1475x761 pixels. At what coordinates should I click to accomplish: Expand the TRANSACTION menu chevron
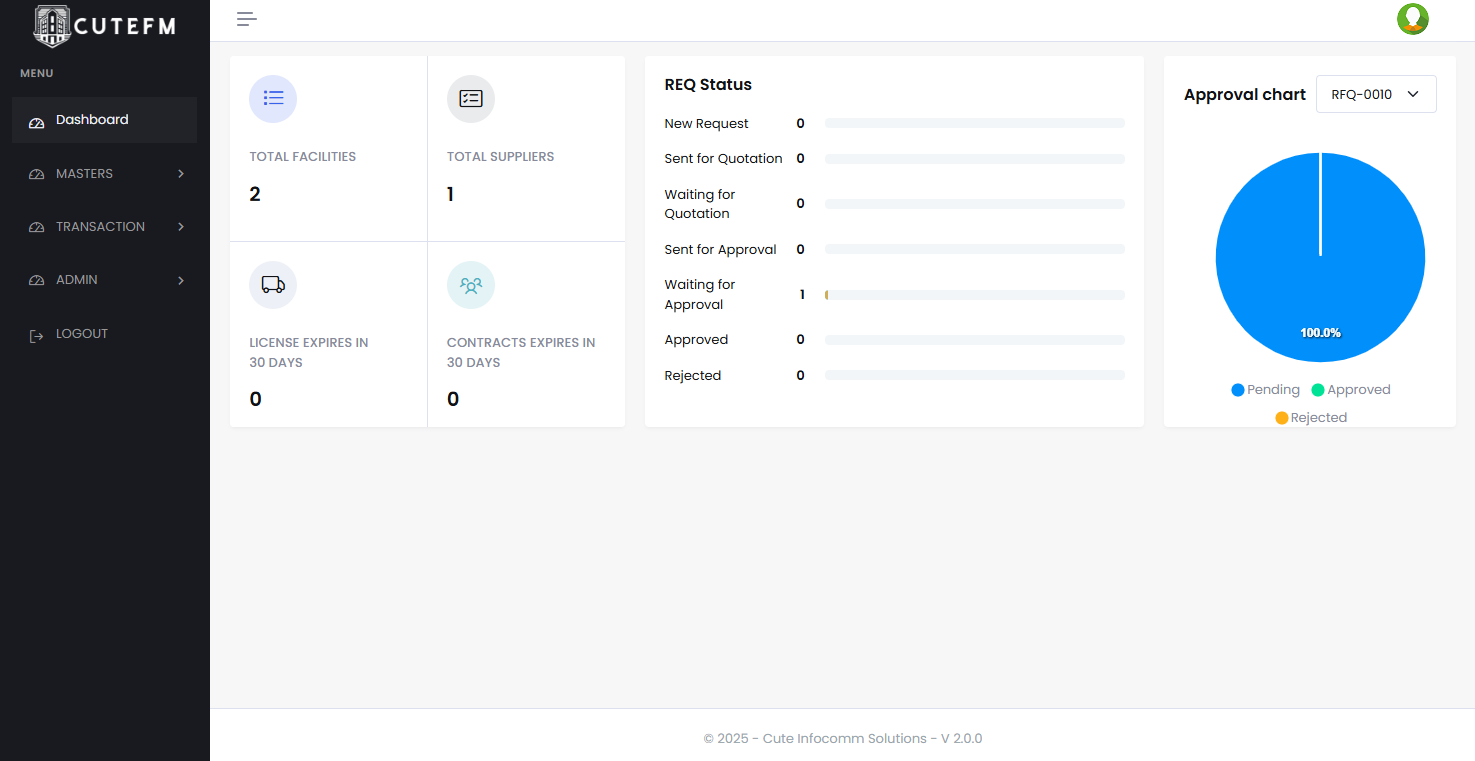[181, 227]
